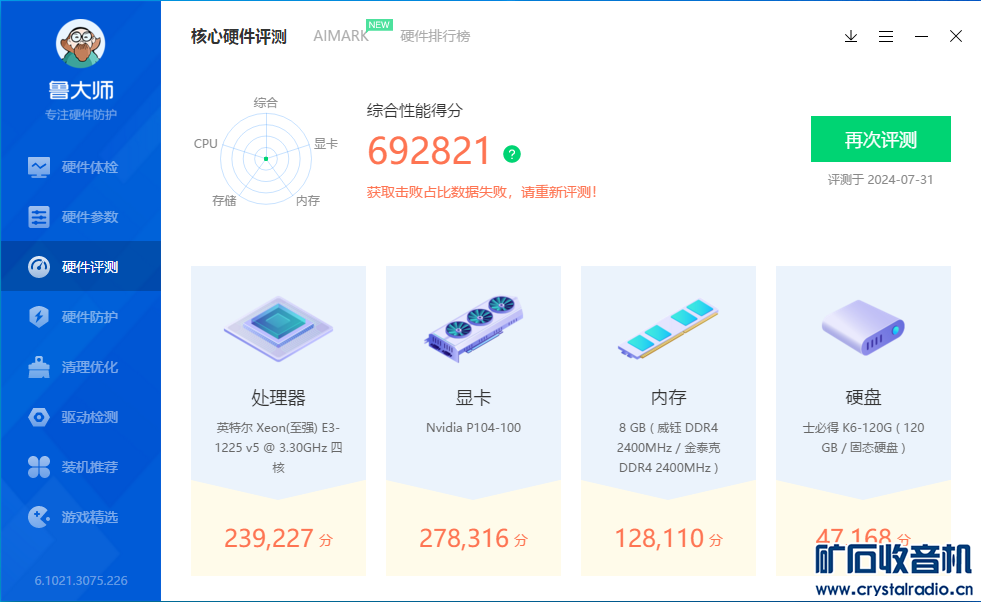
Task: Switch to the 硬件排行榜 tab
Action: [435, 36]
